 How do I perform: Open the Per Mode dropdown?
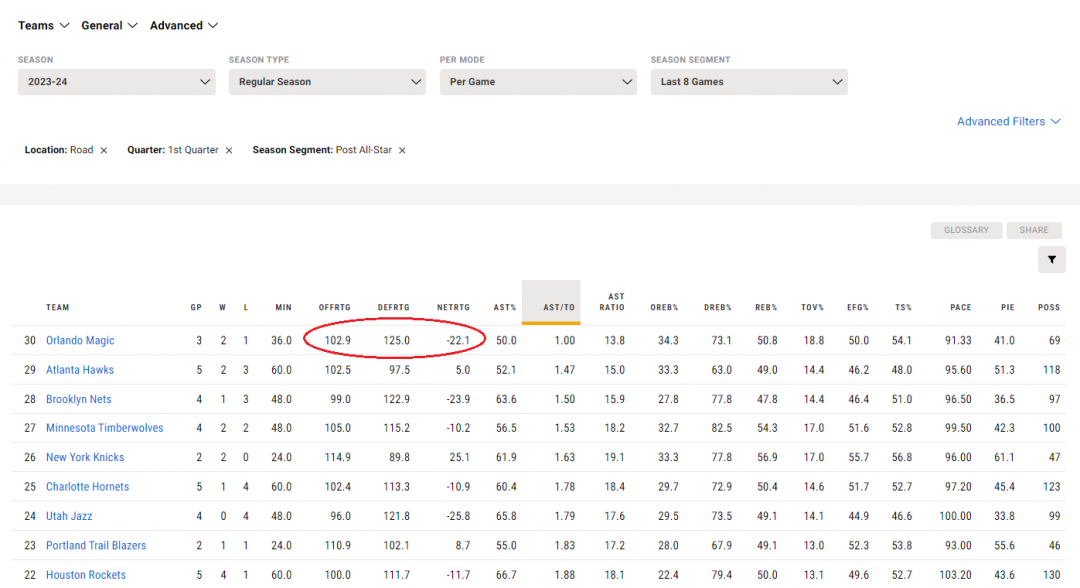click(538, 82)
